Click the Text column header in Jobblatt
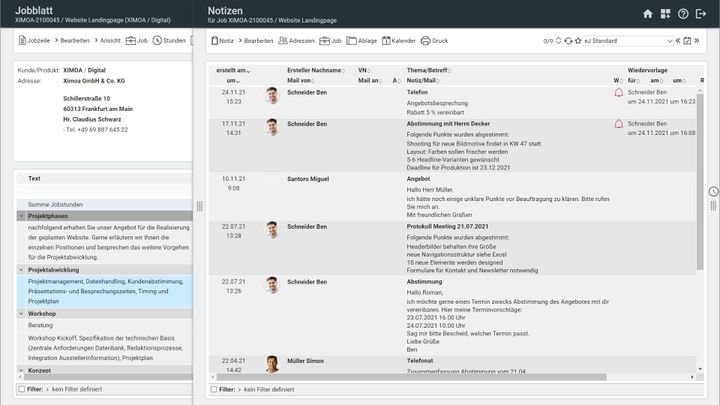The width and height of the screenshot is (720, 405). click(x=34, y=179)
